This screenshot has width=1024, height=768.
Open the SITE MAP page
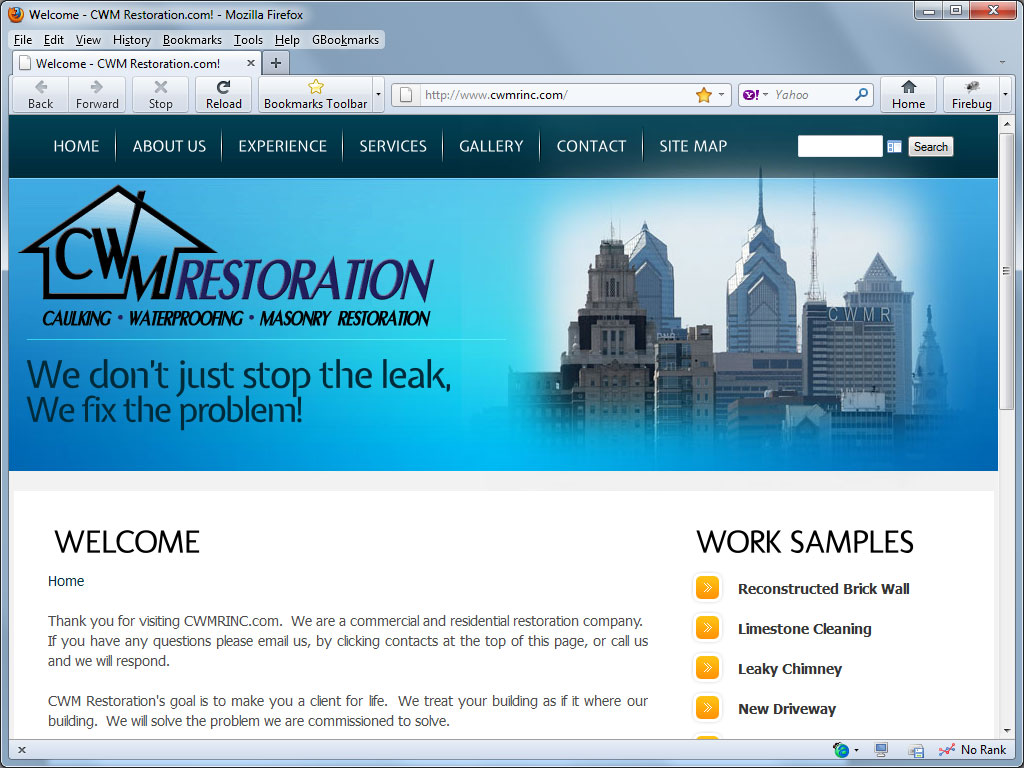(x=693, y=146)
